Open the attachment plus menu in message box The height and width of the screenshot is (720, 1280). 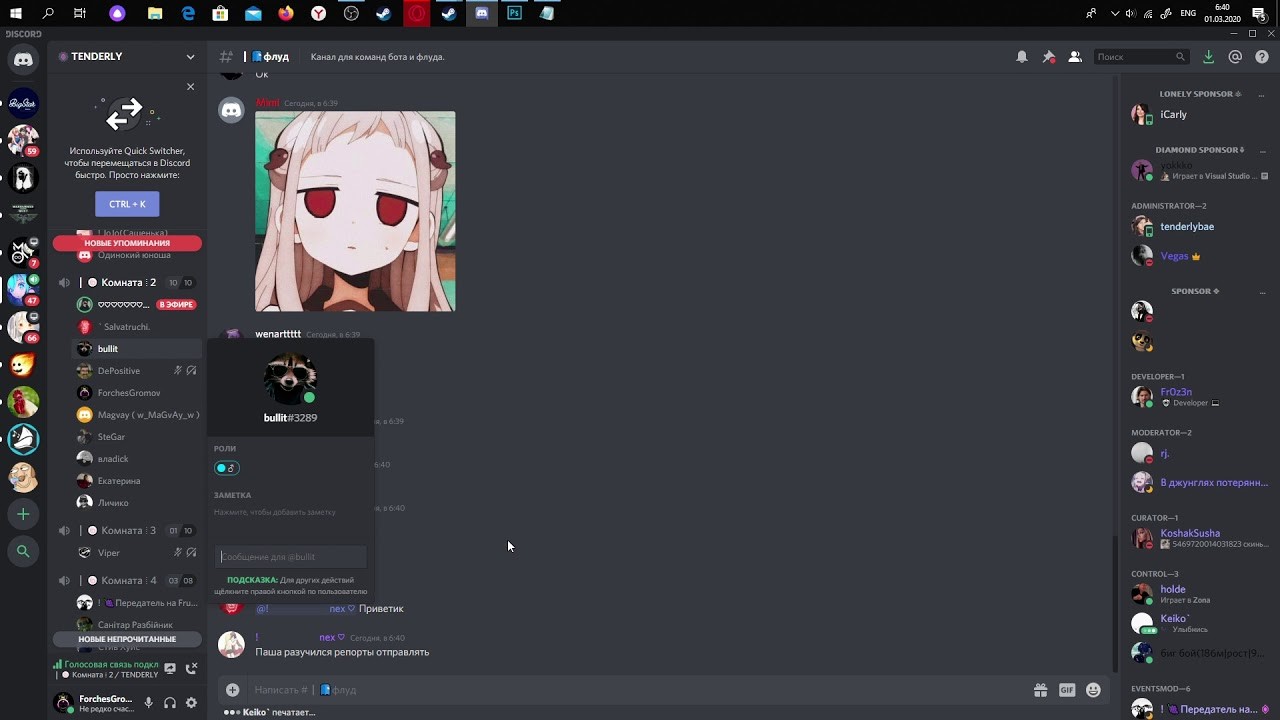(x=232, y=690)
